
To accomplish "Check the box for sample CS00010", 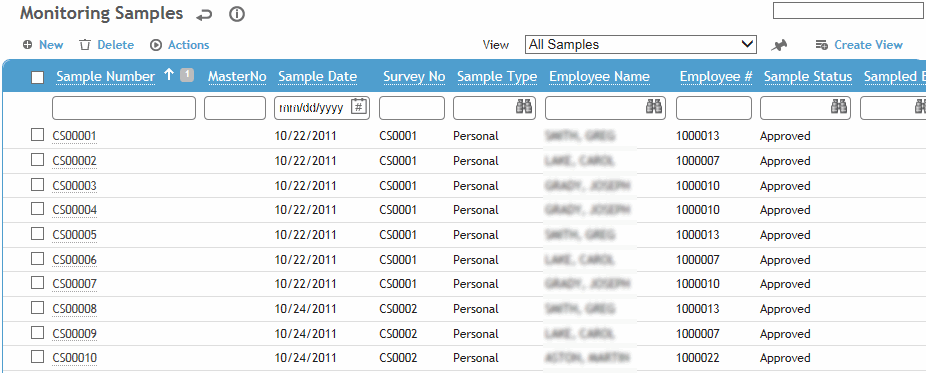I will pyautogui.click(x=37, y=356).
